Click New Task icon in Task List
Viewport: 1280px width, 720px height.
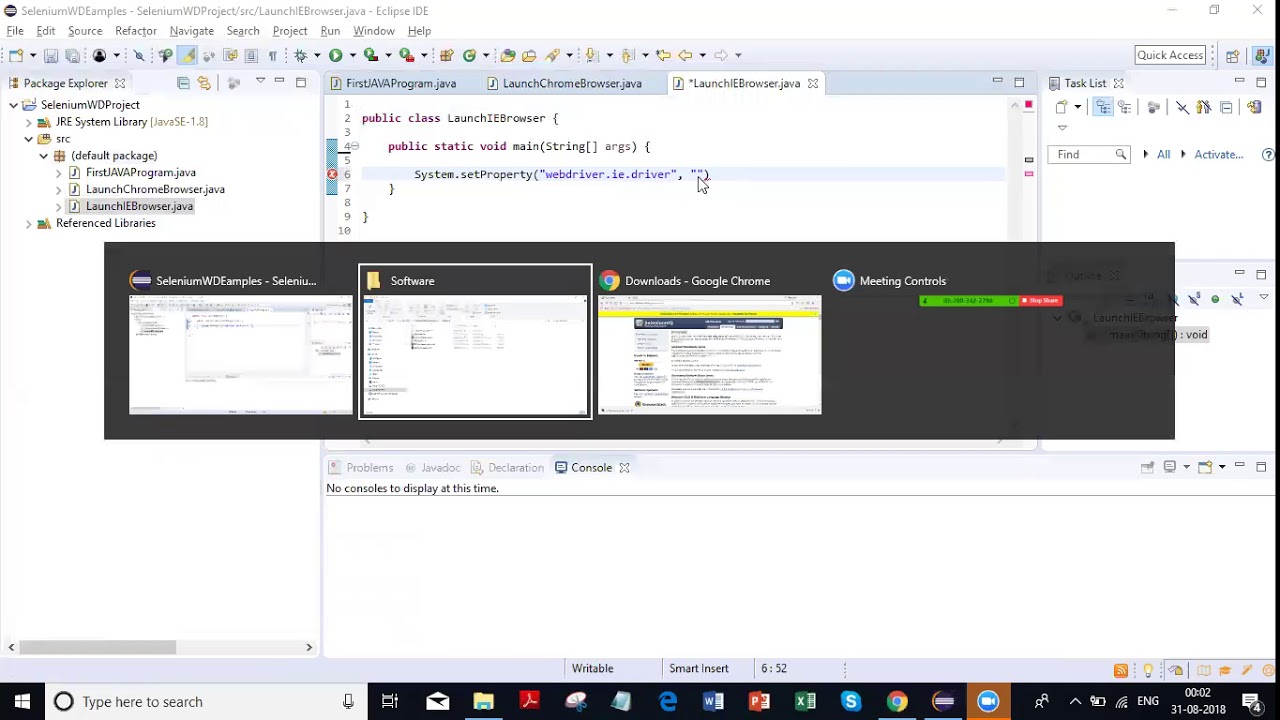(x=1062, y=107)
